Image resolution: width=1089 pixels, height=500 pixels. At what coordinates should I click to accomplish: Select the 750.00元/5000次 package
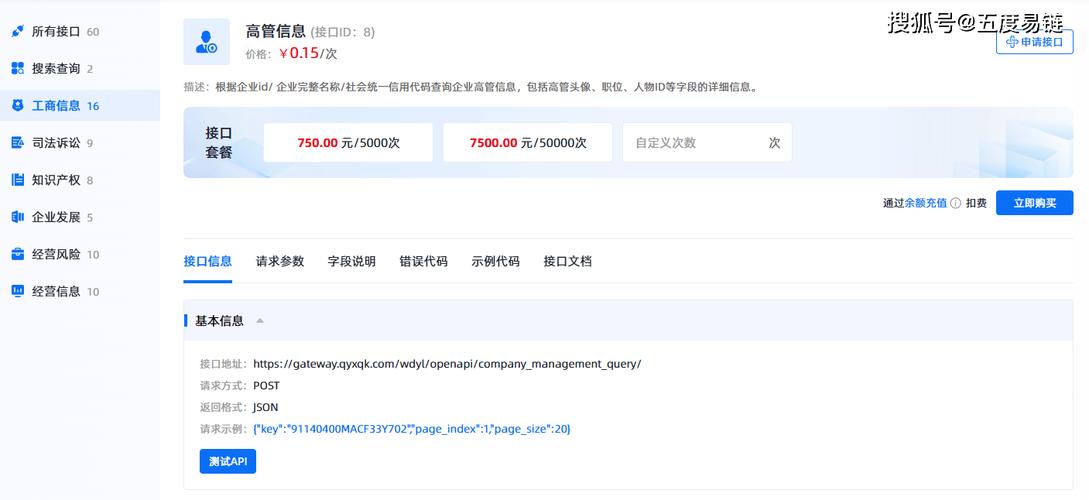click(x=348, y=142)
